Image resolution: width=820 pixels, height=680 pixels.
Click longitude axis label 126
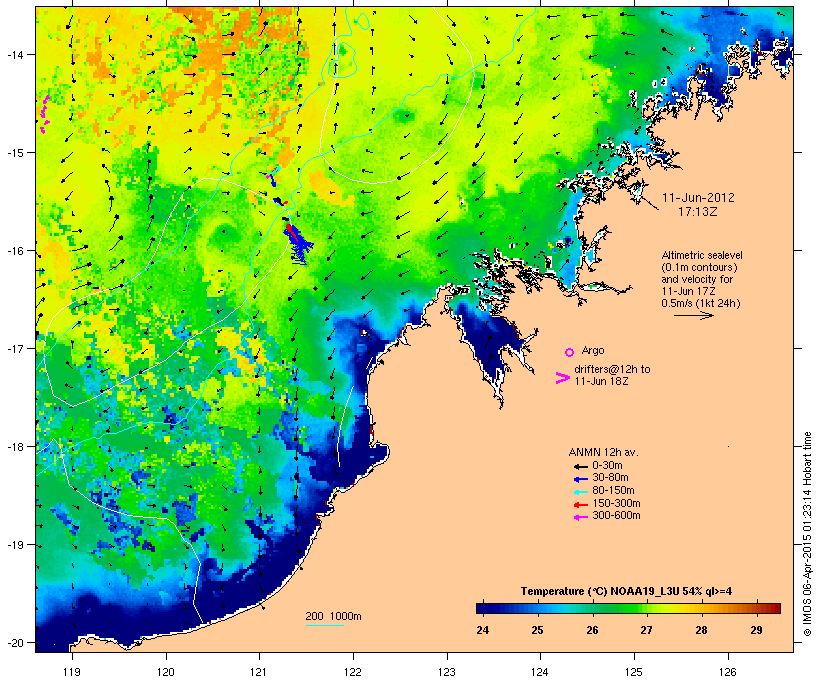727,672
